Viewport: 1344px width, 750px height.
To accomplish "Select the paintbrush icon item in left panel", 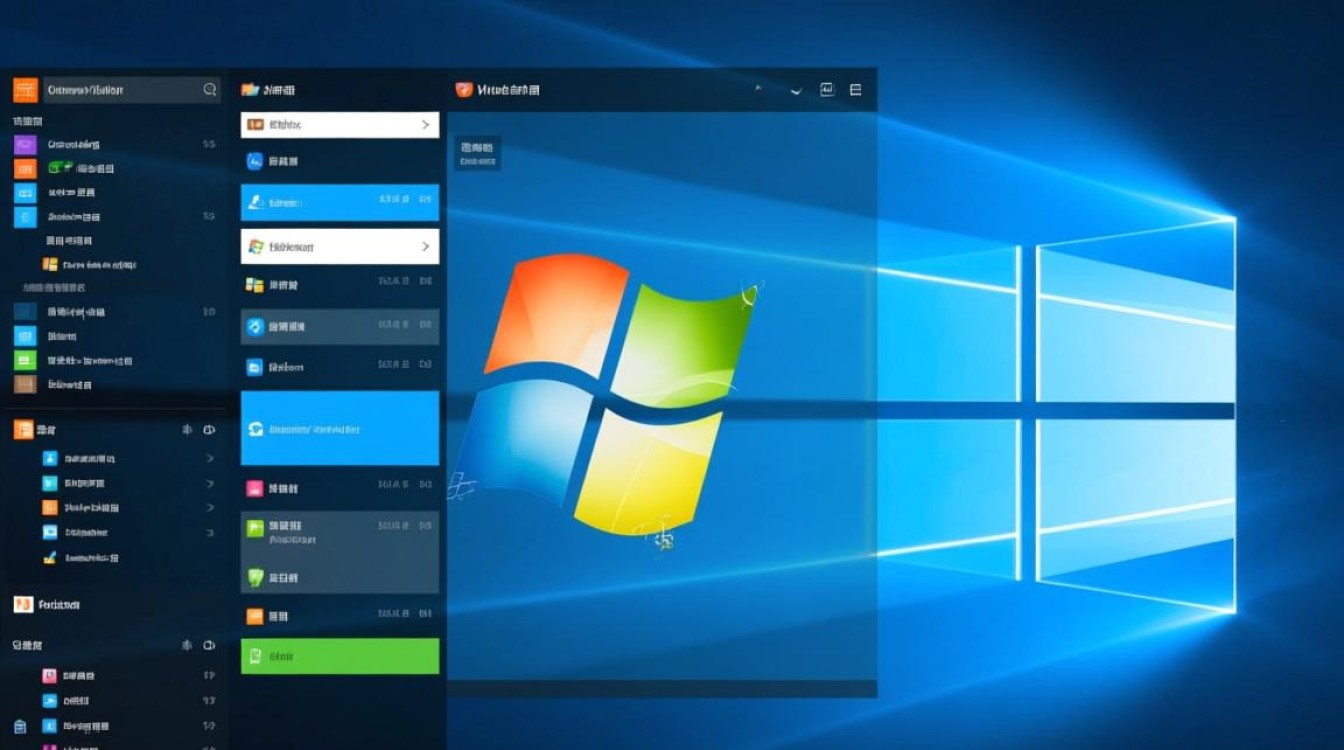I will coord(50,558).
